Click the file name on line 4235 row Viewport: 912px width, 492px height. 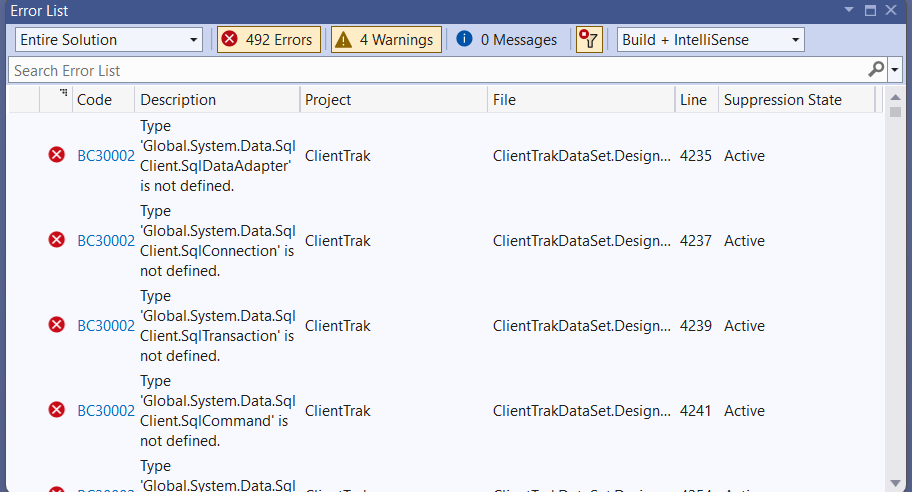point(582,156)
